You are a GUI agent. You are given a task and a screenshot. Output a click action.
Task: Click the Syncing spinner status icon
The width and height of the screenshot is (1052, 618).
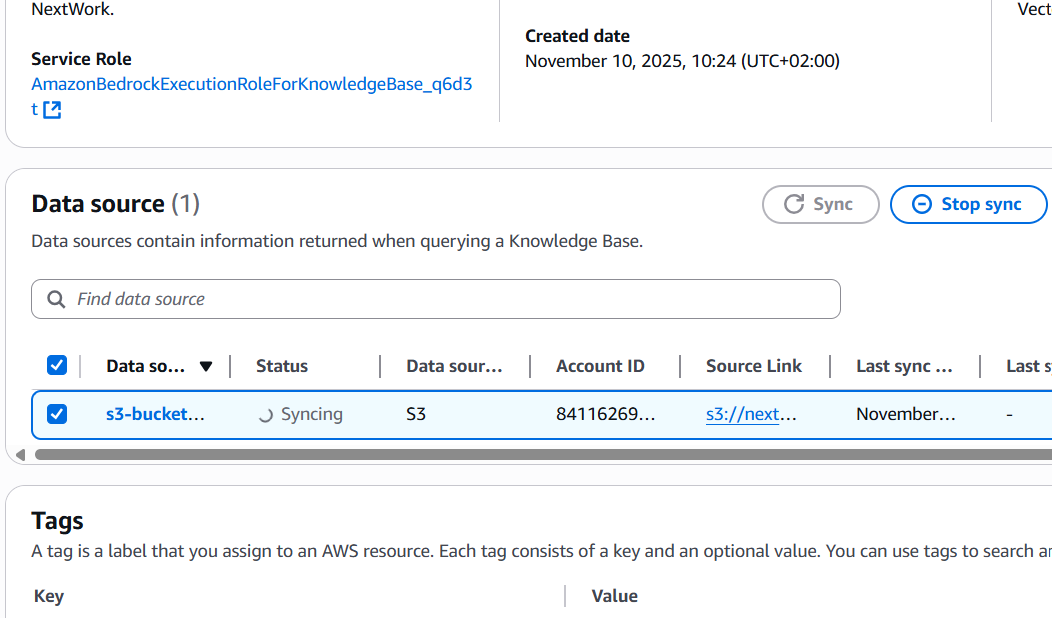coord(265,415)
